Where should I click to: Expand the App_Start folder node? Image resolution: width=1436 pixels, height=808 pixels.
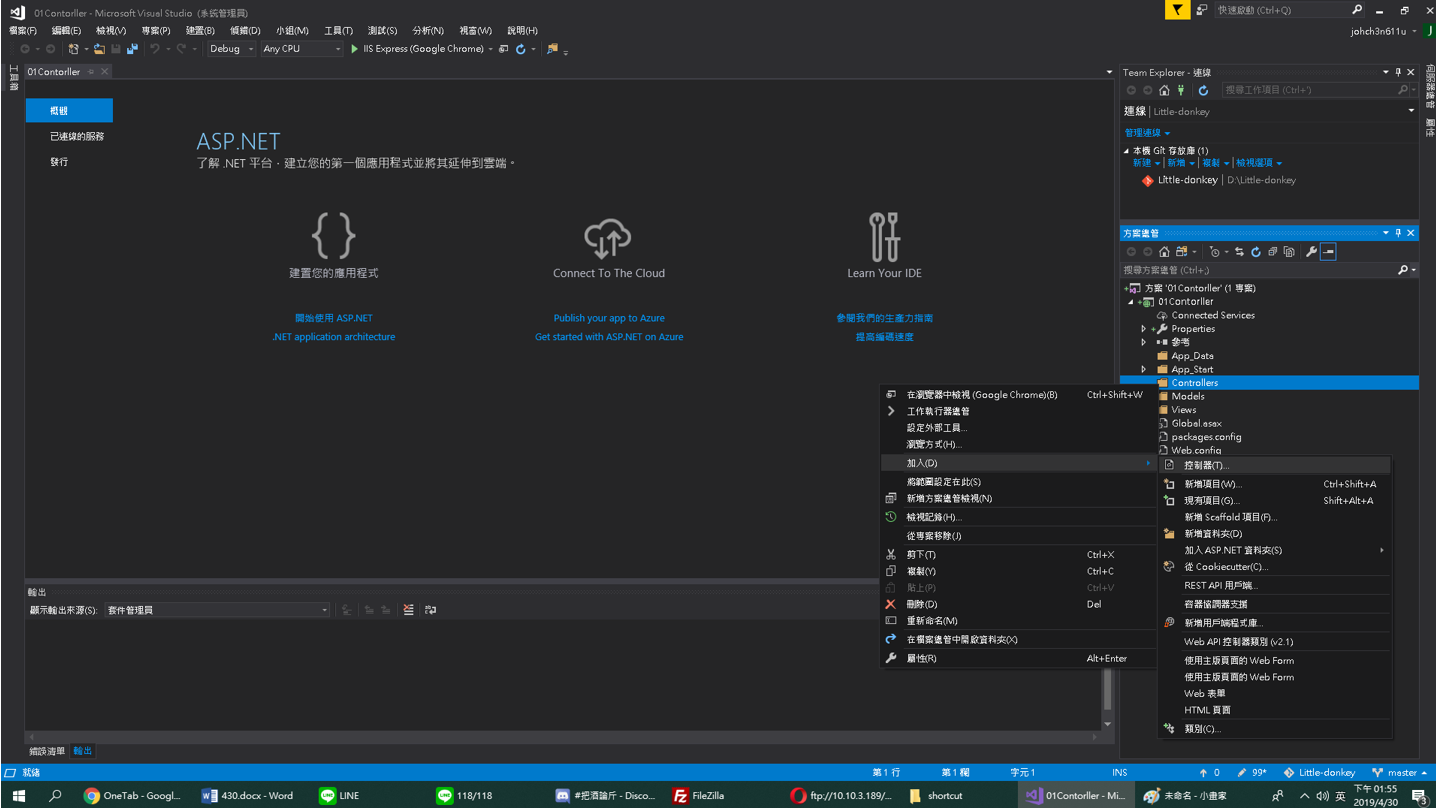pyautogui.click(x=1144, y=370)
